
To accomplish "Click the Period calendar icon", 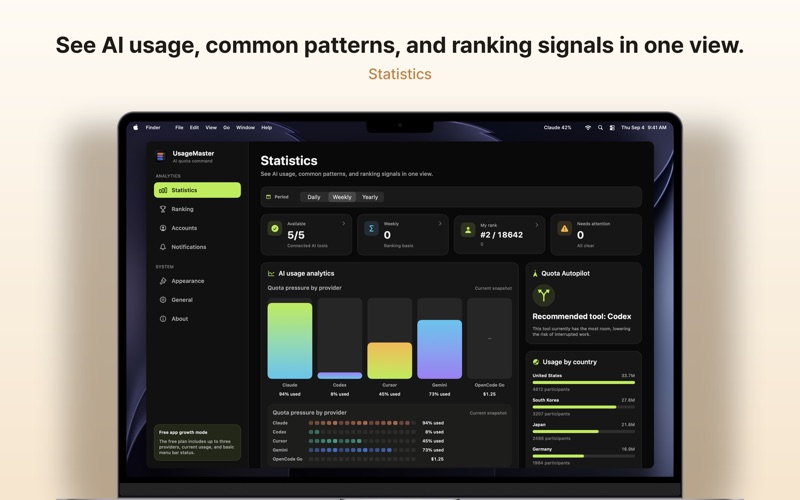I will (x=268, y=197).
